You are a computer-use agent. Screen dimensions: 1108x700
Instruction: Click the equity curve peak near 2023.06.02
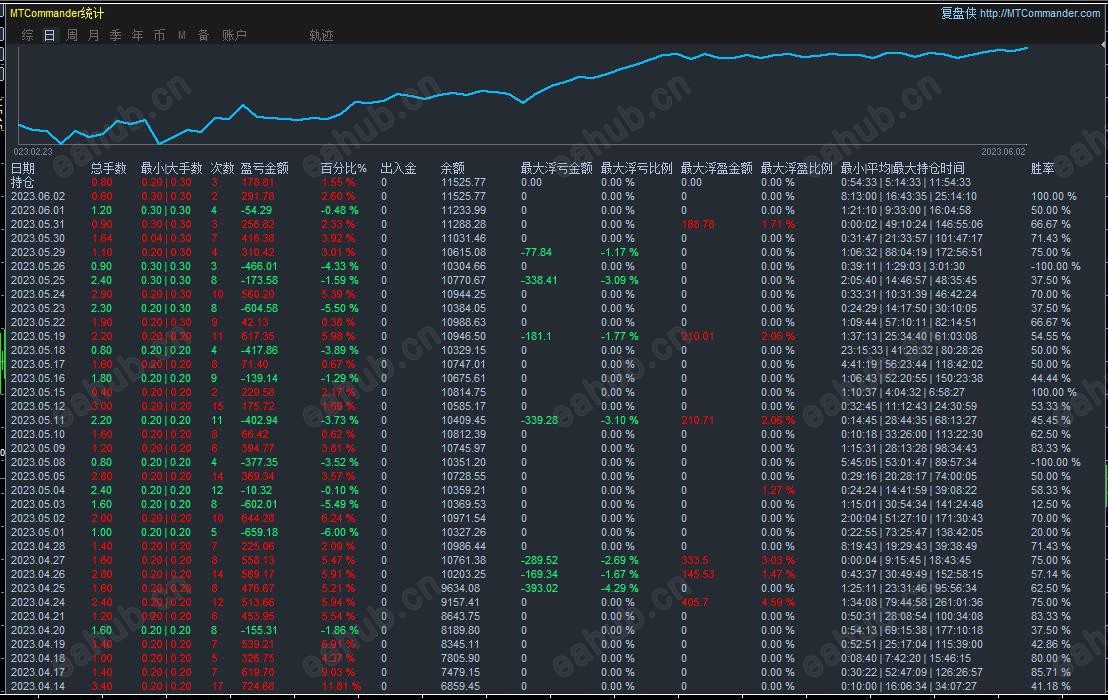pyautogui.click(x=1026, y=48)
